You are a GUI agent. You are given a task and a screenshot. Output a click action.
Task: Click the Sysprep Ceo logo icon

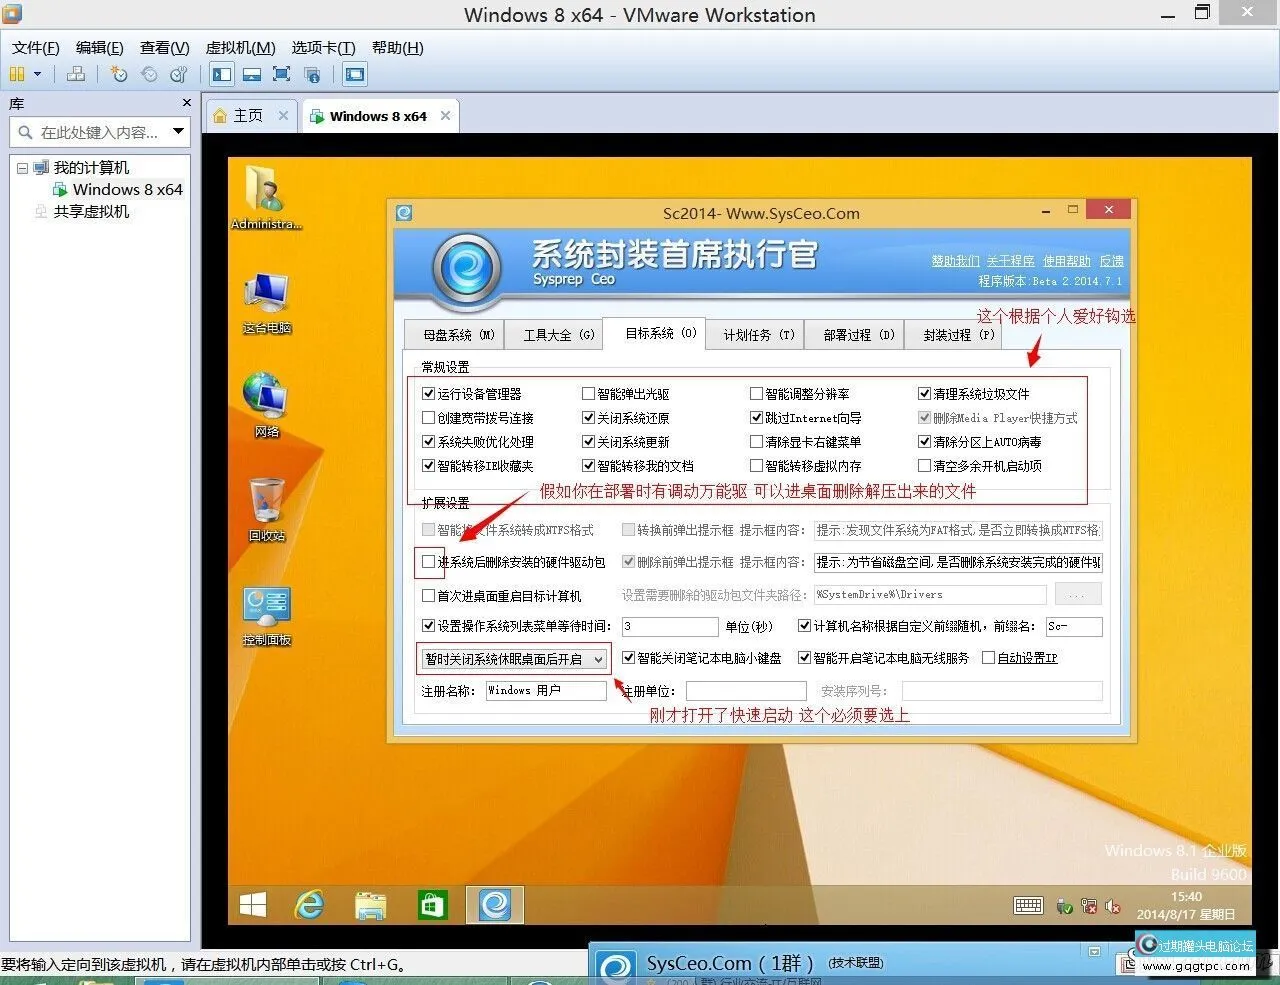(x=466, y=270)
